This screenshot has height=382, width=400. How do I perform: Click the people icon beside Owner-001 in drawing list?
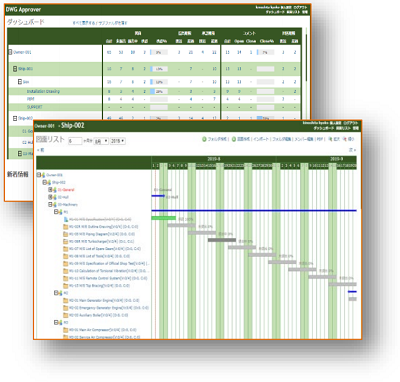coord(43,175)
